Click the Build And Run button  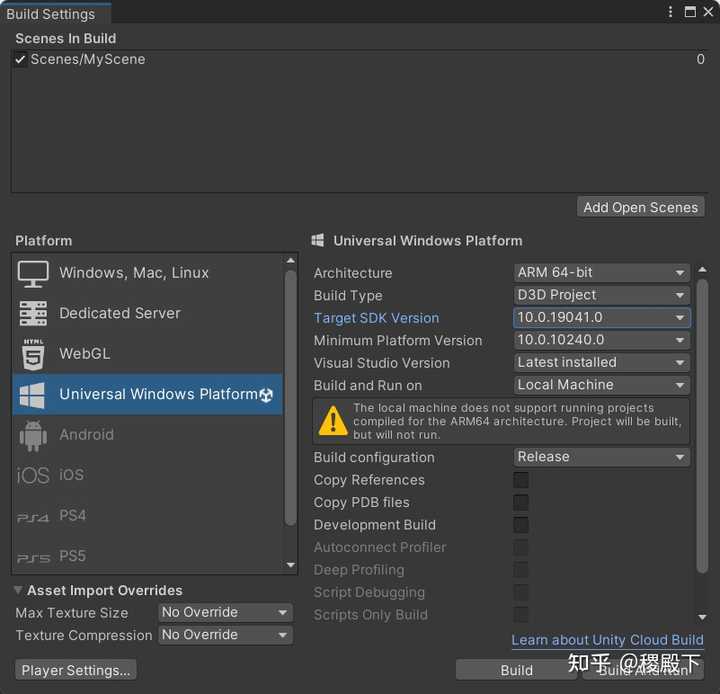coord(643,671)
